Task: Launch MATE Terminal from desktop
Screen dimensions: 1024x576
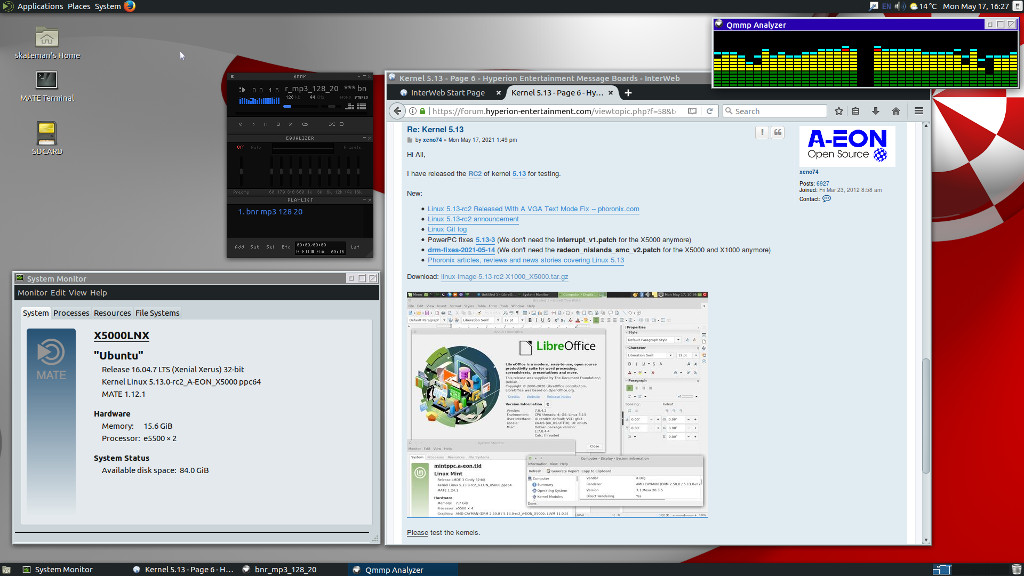Action: point(47,86)
